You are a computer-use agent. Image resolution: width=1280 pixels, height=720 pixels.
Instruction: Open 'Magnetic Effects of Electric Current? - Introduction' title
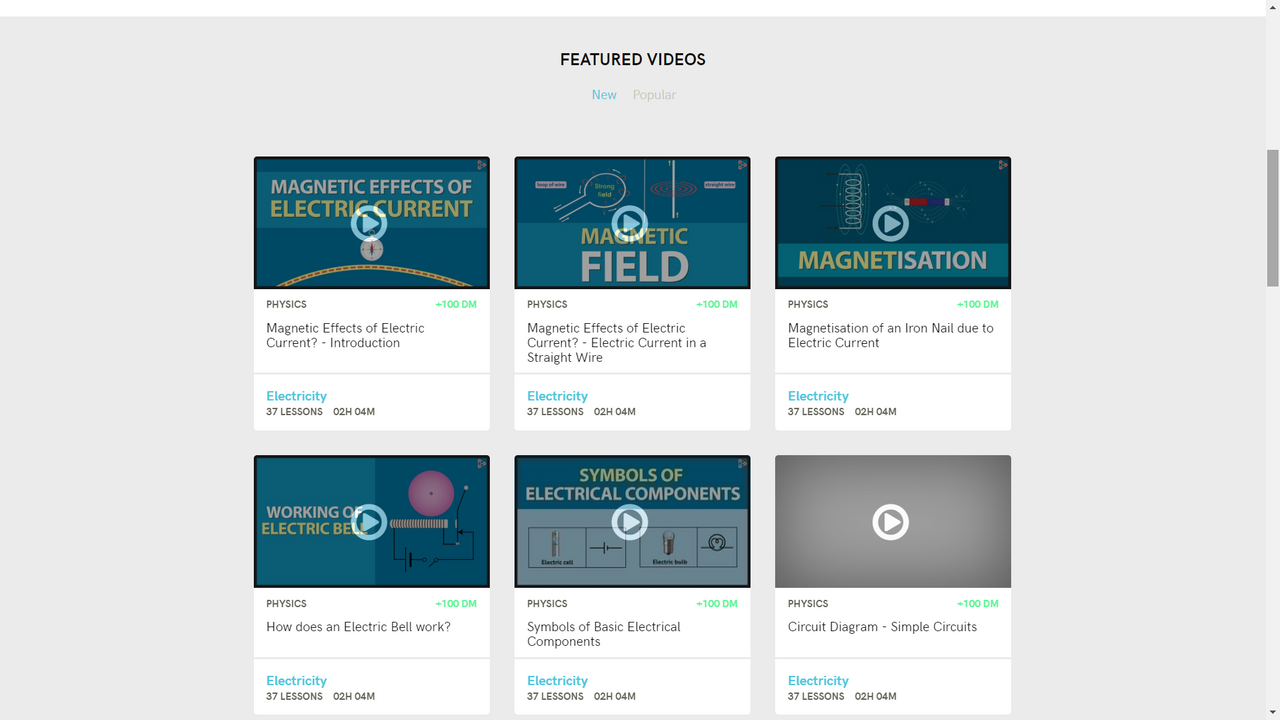click(345, 335)
